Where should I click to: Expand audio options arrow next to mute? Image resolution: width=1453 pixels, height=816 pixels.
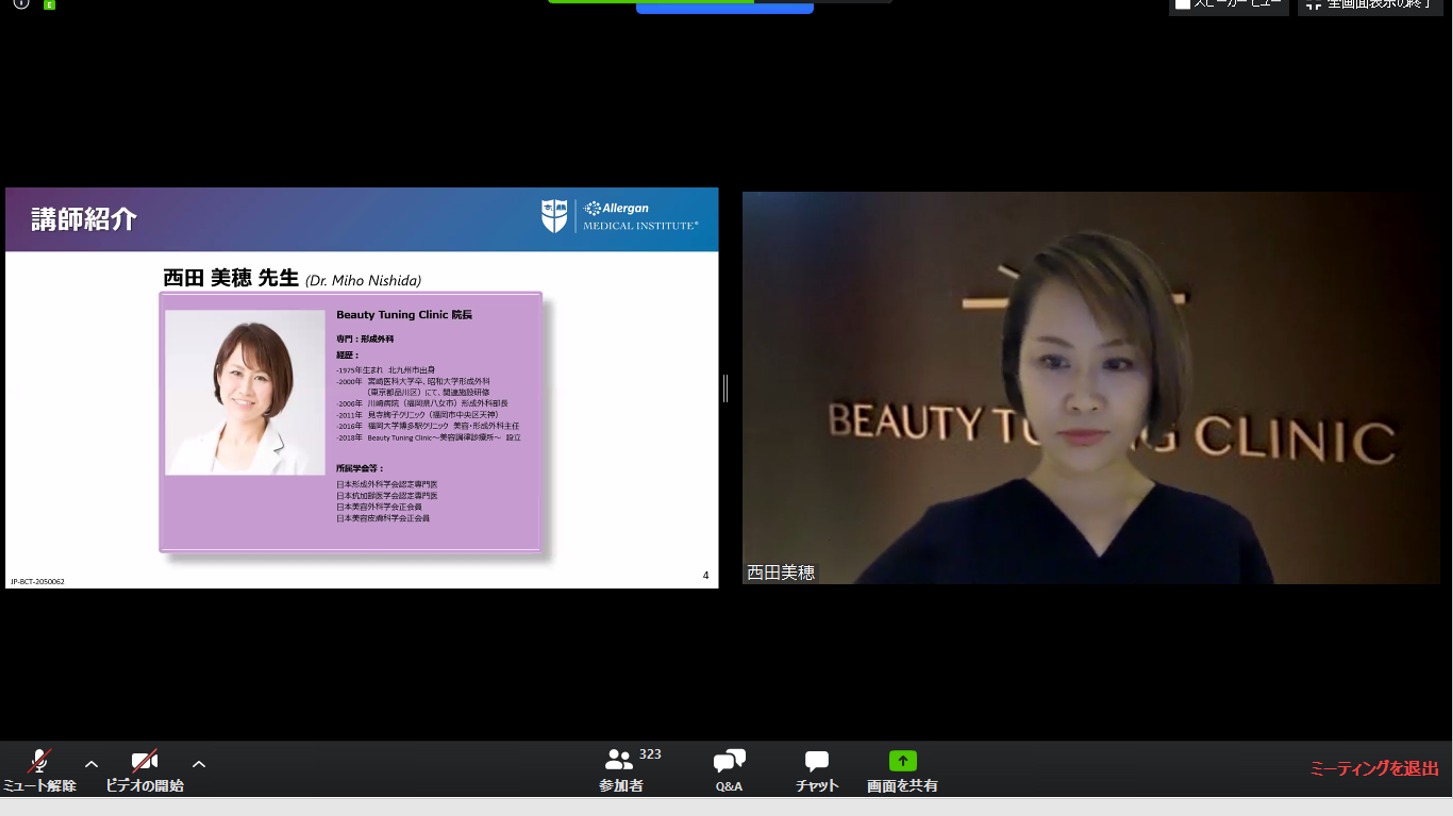91,765
